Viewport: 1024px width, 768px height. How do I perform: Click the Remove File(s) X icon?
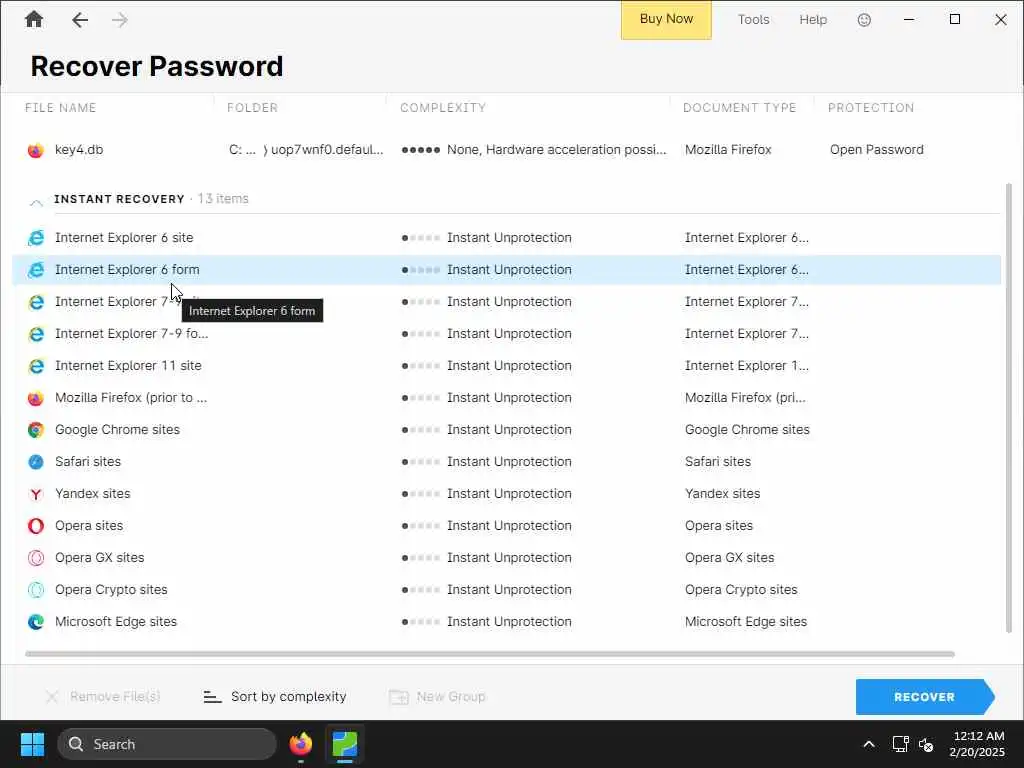pyautogui.click(x=52, y=697)
